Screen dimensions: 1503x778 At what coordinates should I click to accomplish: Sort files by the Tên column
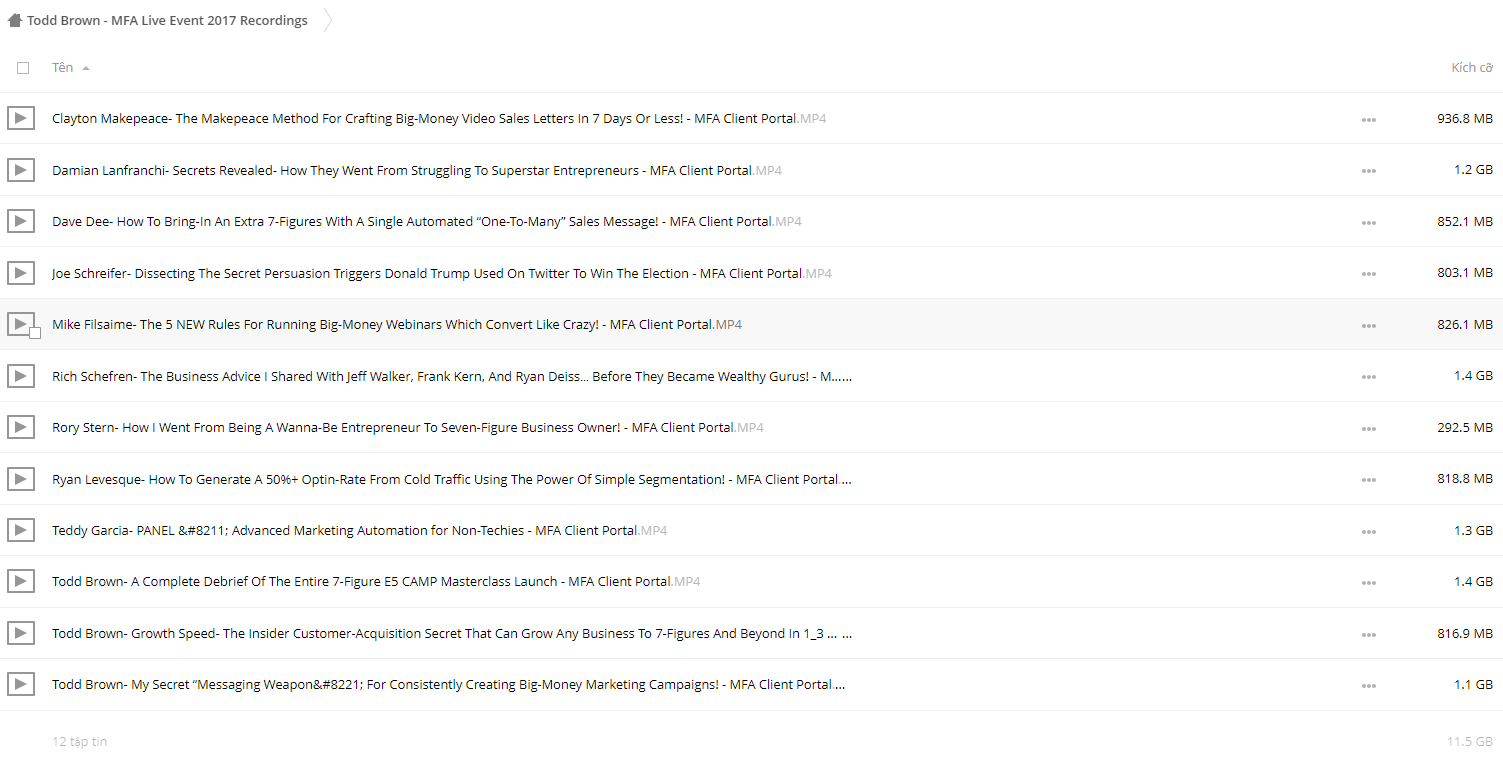tap(63, 68)
